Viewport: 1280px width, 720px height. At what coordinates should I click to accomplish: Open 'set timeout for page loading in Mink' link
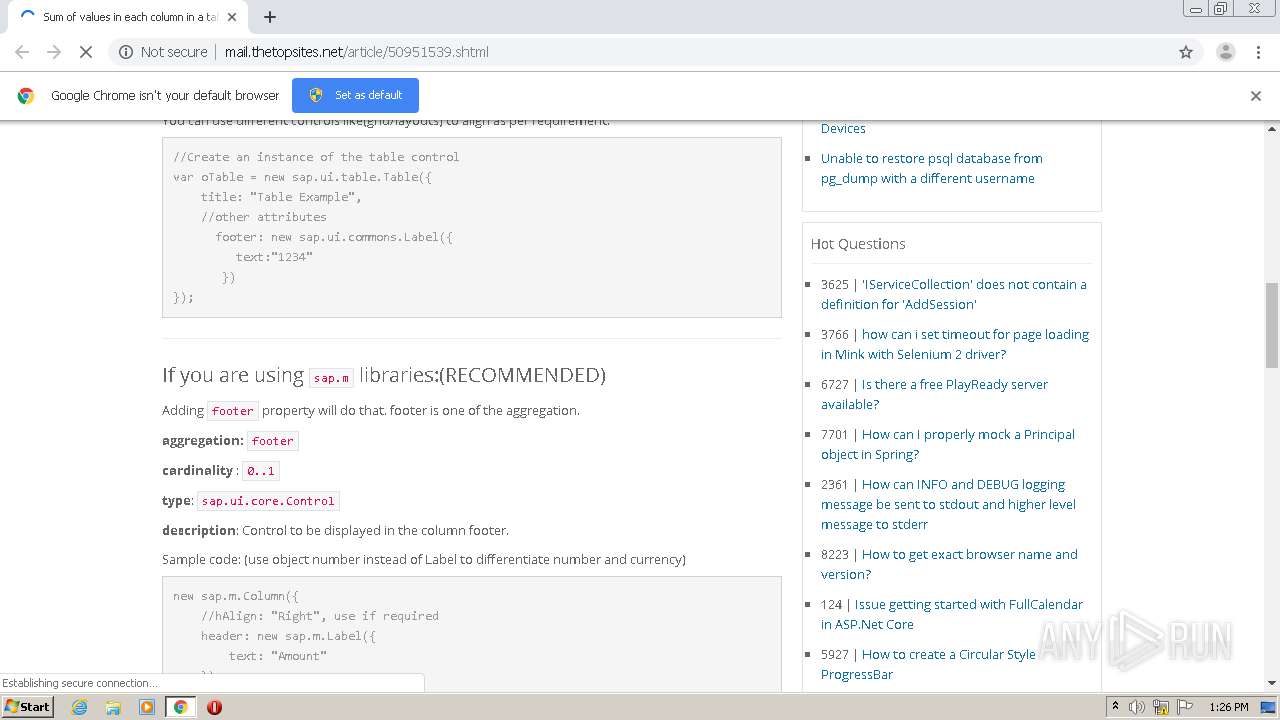pos(955,344)
